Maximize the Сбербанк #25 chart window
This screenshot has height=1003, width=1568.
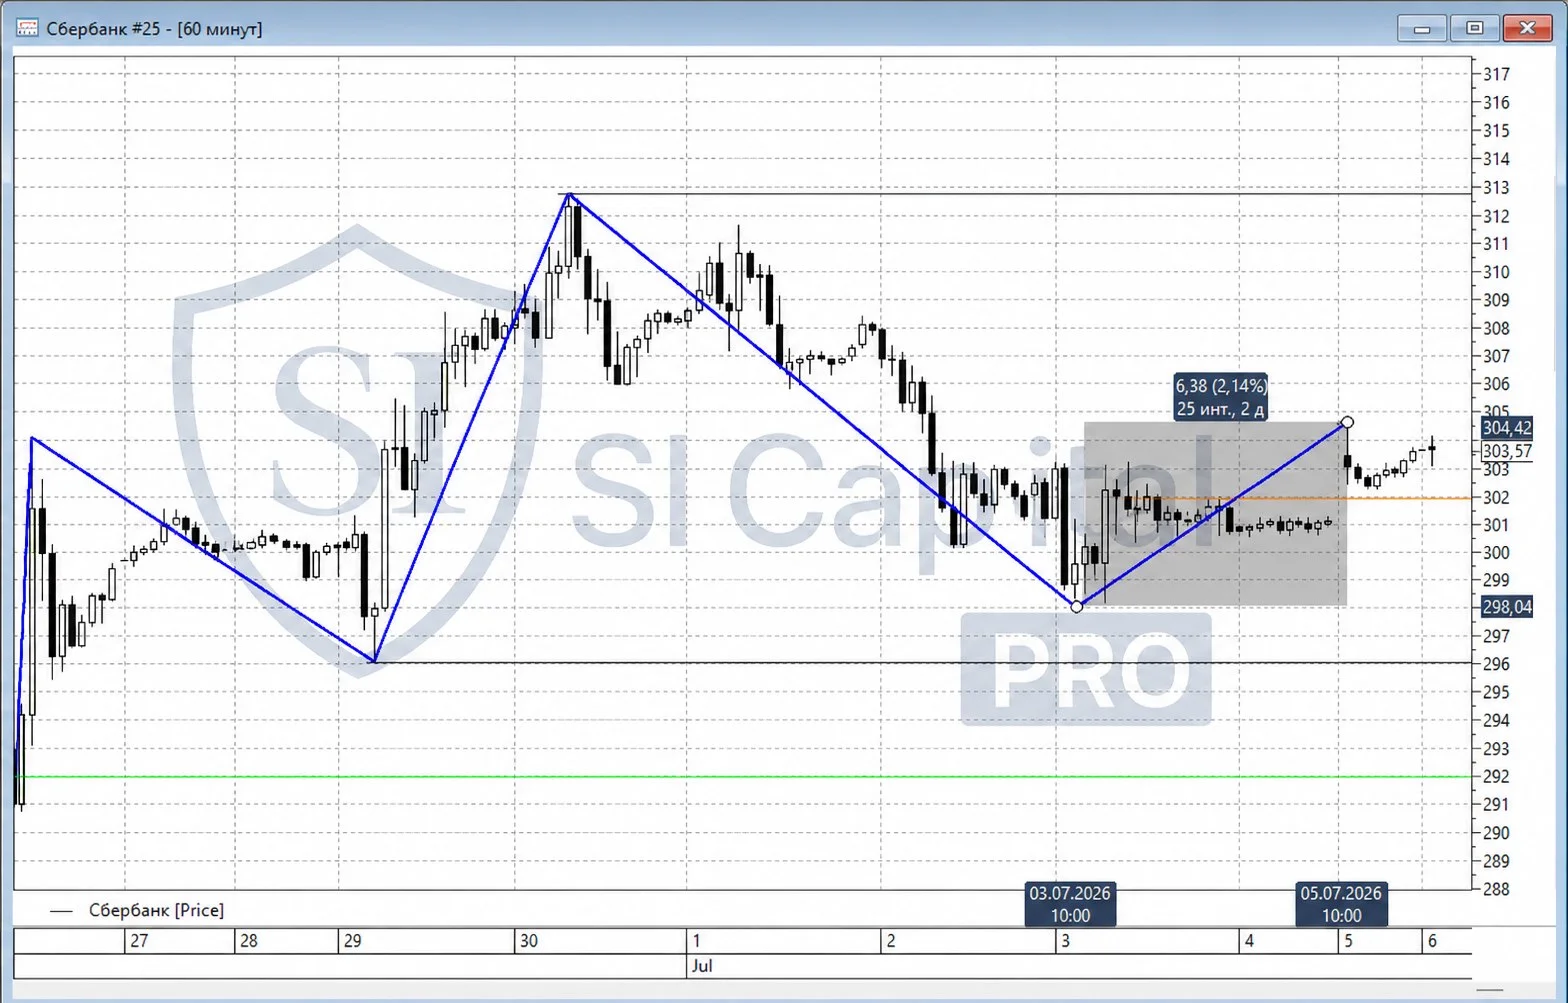pos(1474,28)
